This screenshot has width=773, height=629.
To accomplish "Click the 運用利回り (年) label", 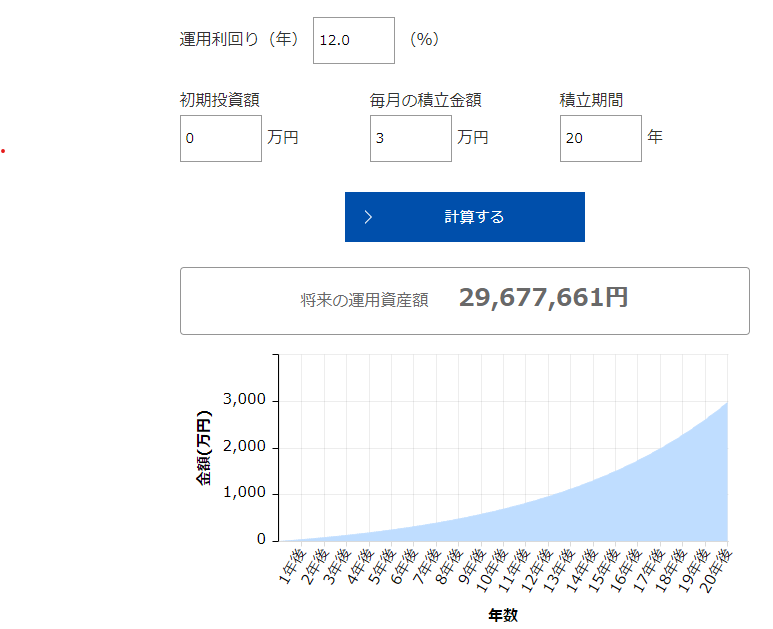I will coord(239,40).
